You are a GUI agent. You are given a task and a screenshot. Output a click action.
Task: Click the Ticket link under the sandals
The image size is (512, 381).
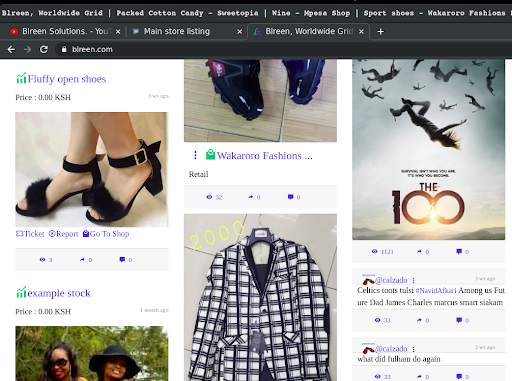(x=30, y=234)
